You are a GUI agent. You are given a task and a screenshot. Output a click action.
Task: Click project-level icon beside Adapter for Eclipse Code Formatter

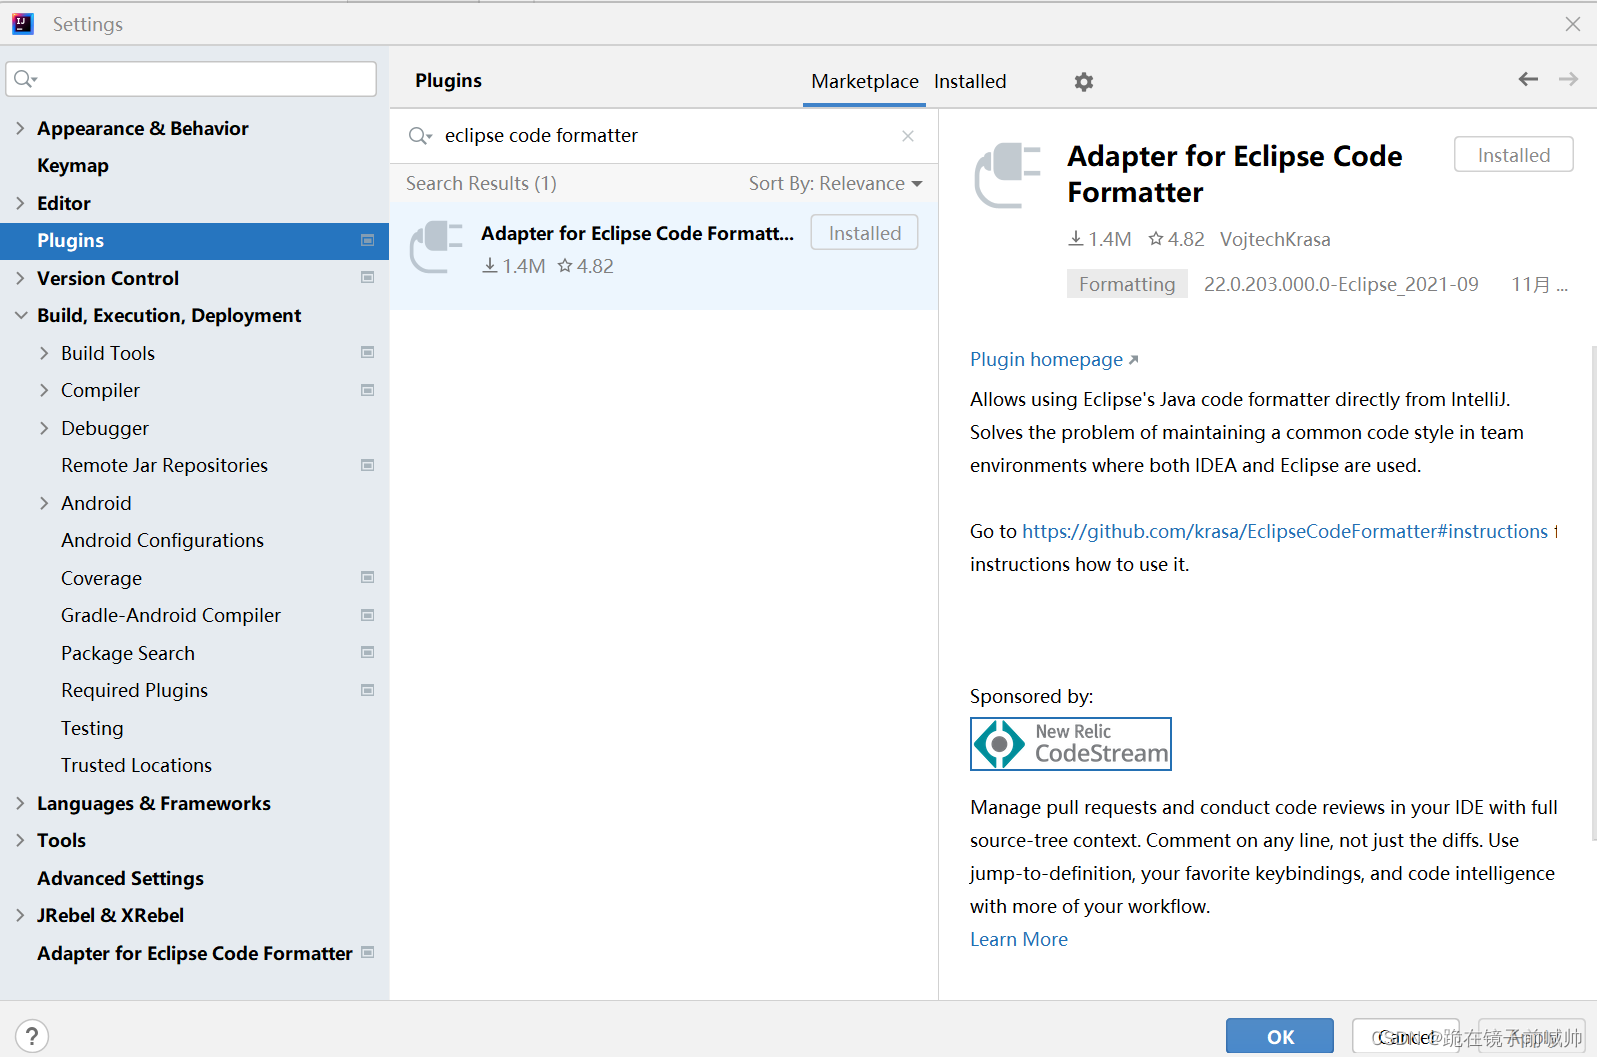(x=367, y=953)
